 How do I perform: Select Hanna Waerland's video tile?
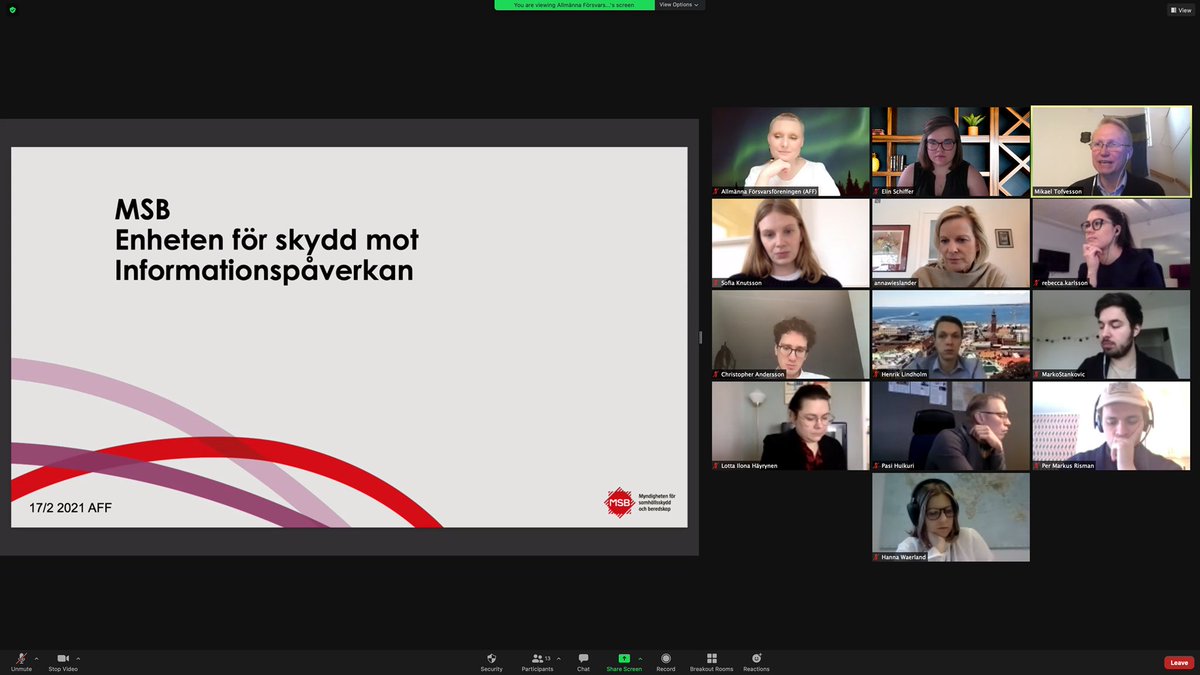click(951, 517)
